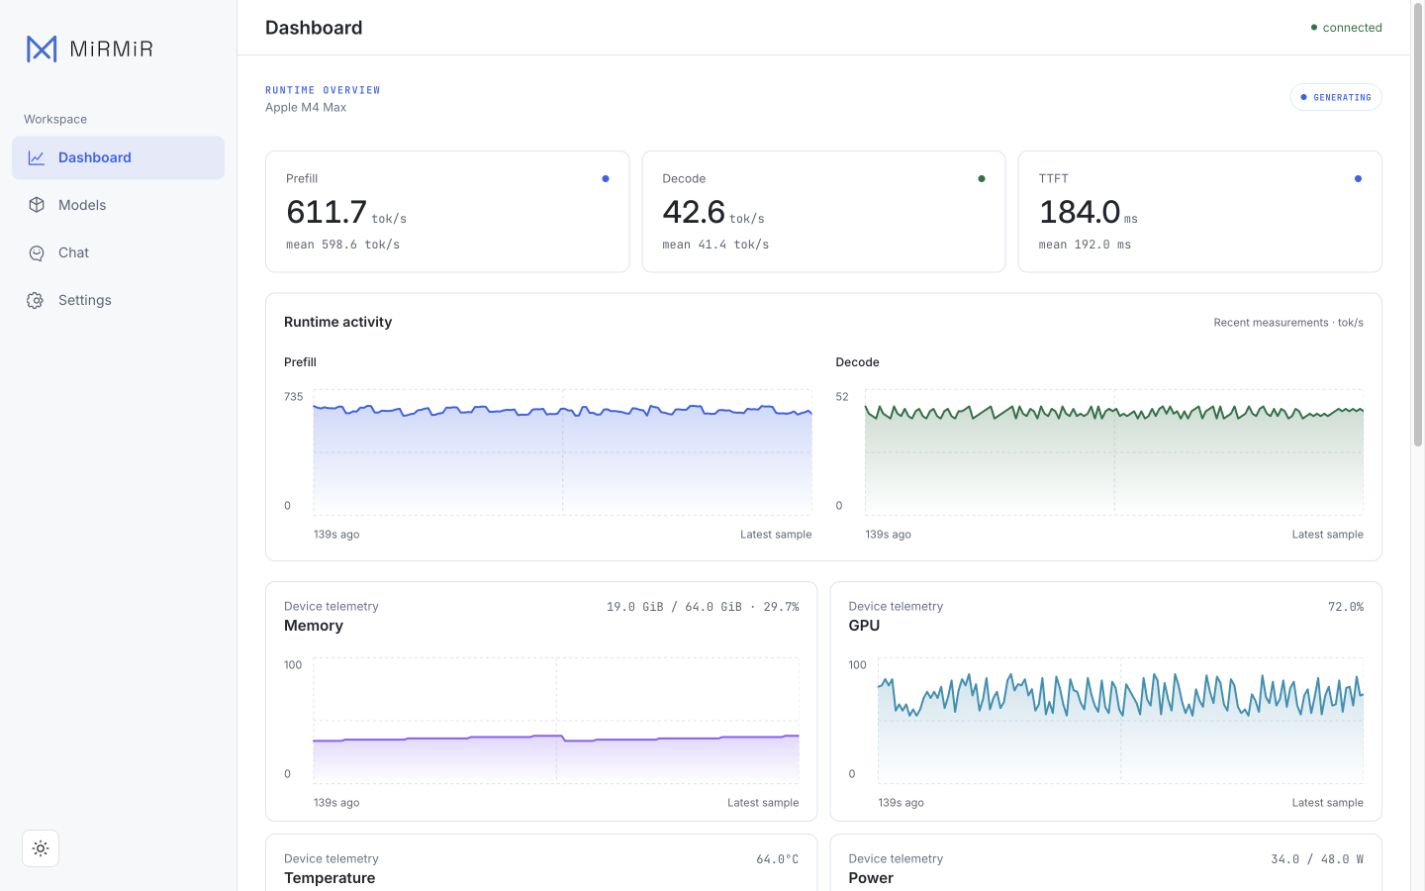Click the 52 axis label on Decode chart
This screenshot has width=1425, height=891.
[842, 397]
